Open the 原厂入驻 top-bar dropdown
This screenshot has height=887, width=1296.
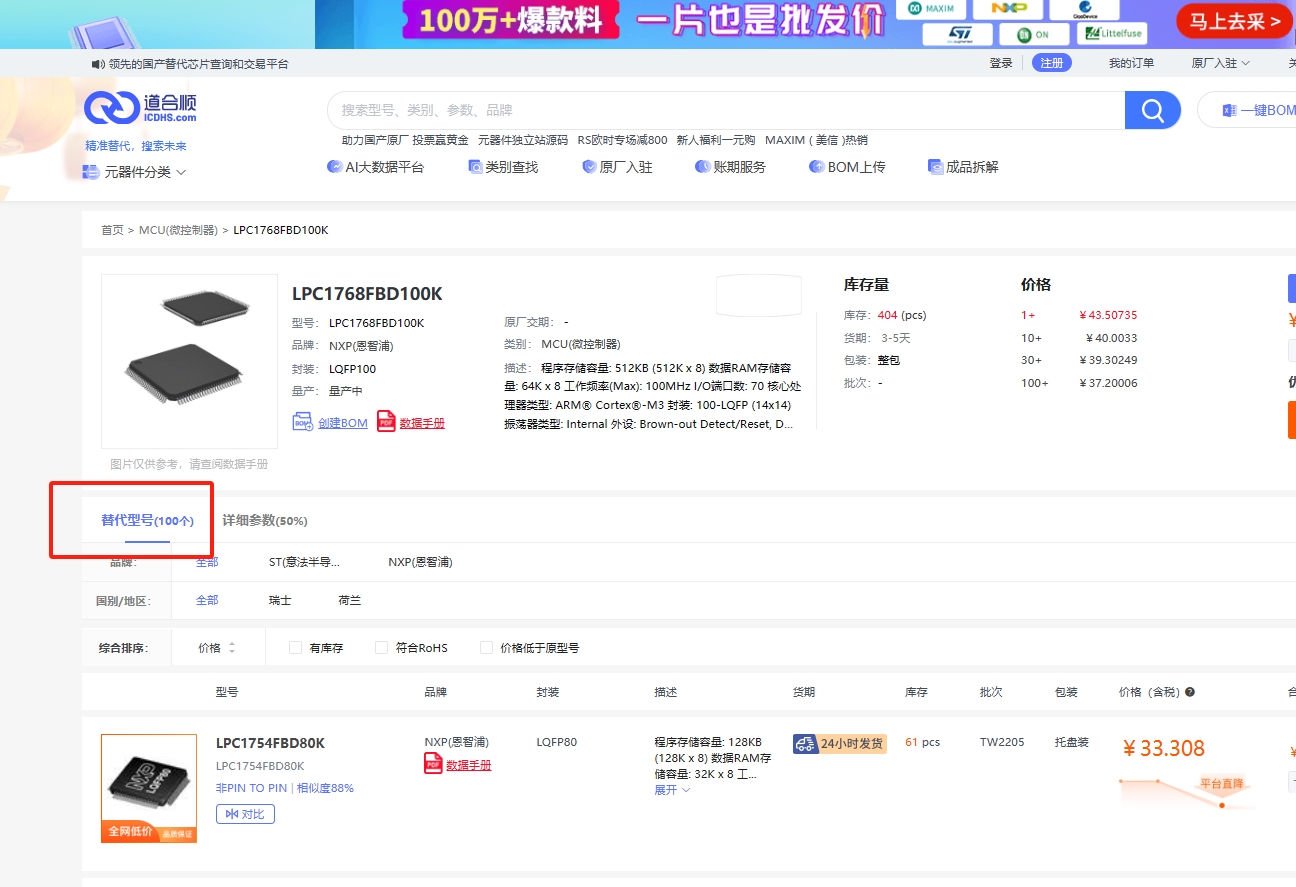[1220, 63]
